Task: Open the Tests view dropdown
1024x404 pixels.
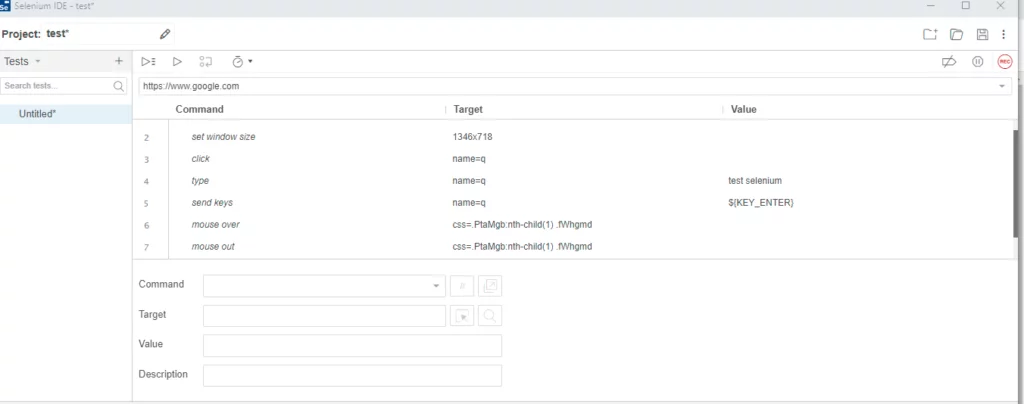Action: [x=22, y=61]
